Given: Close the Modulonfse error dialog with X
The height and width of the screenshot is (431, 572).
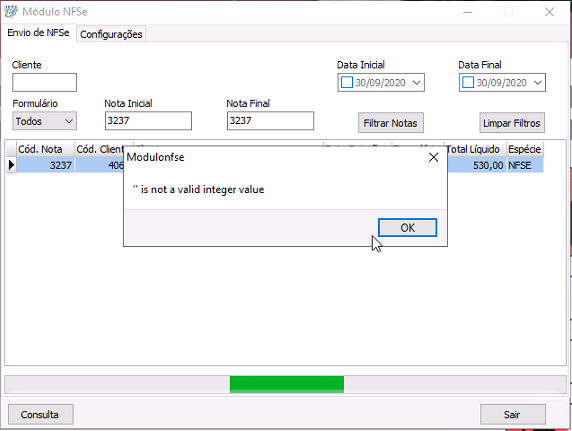Looking at the screenshot, I should click(x=433, y=157).
